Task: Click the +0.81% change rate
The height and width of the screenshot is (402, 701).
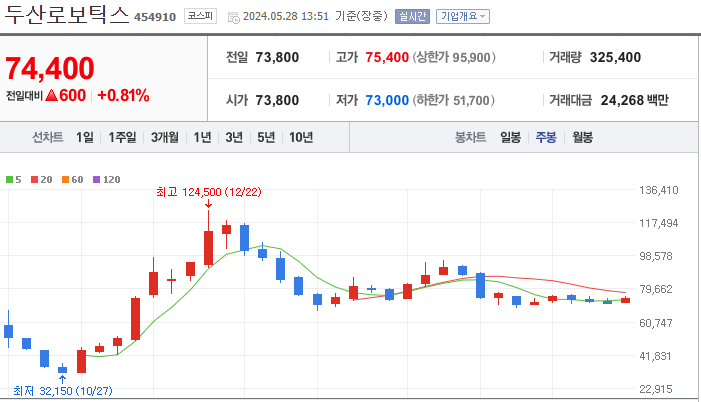Action: tap(123, 95)
